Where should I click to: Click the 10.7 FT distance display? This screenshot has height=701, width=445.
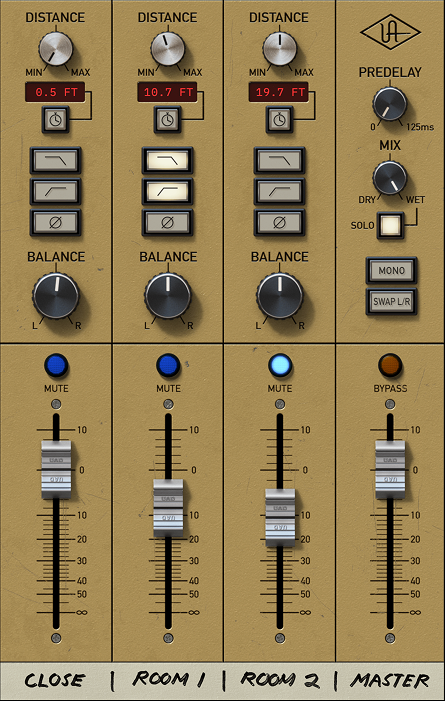167,93
